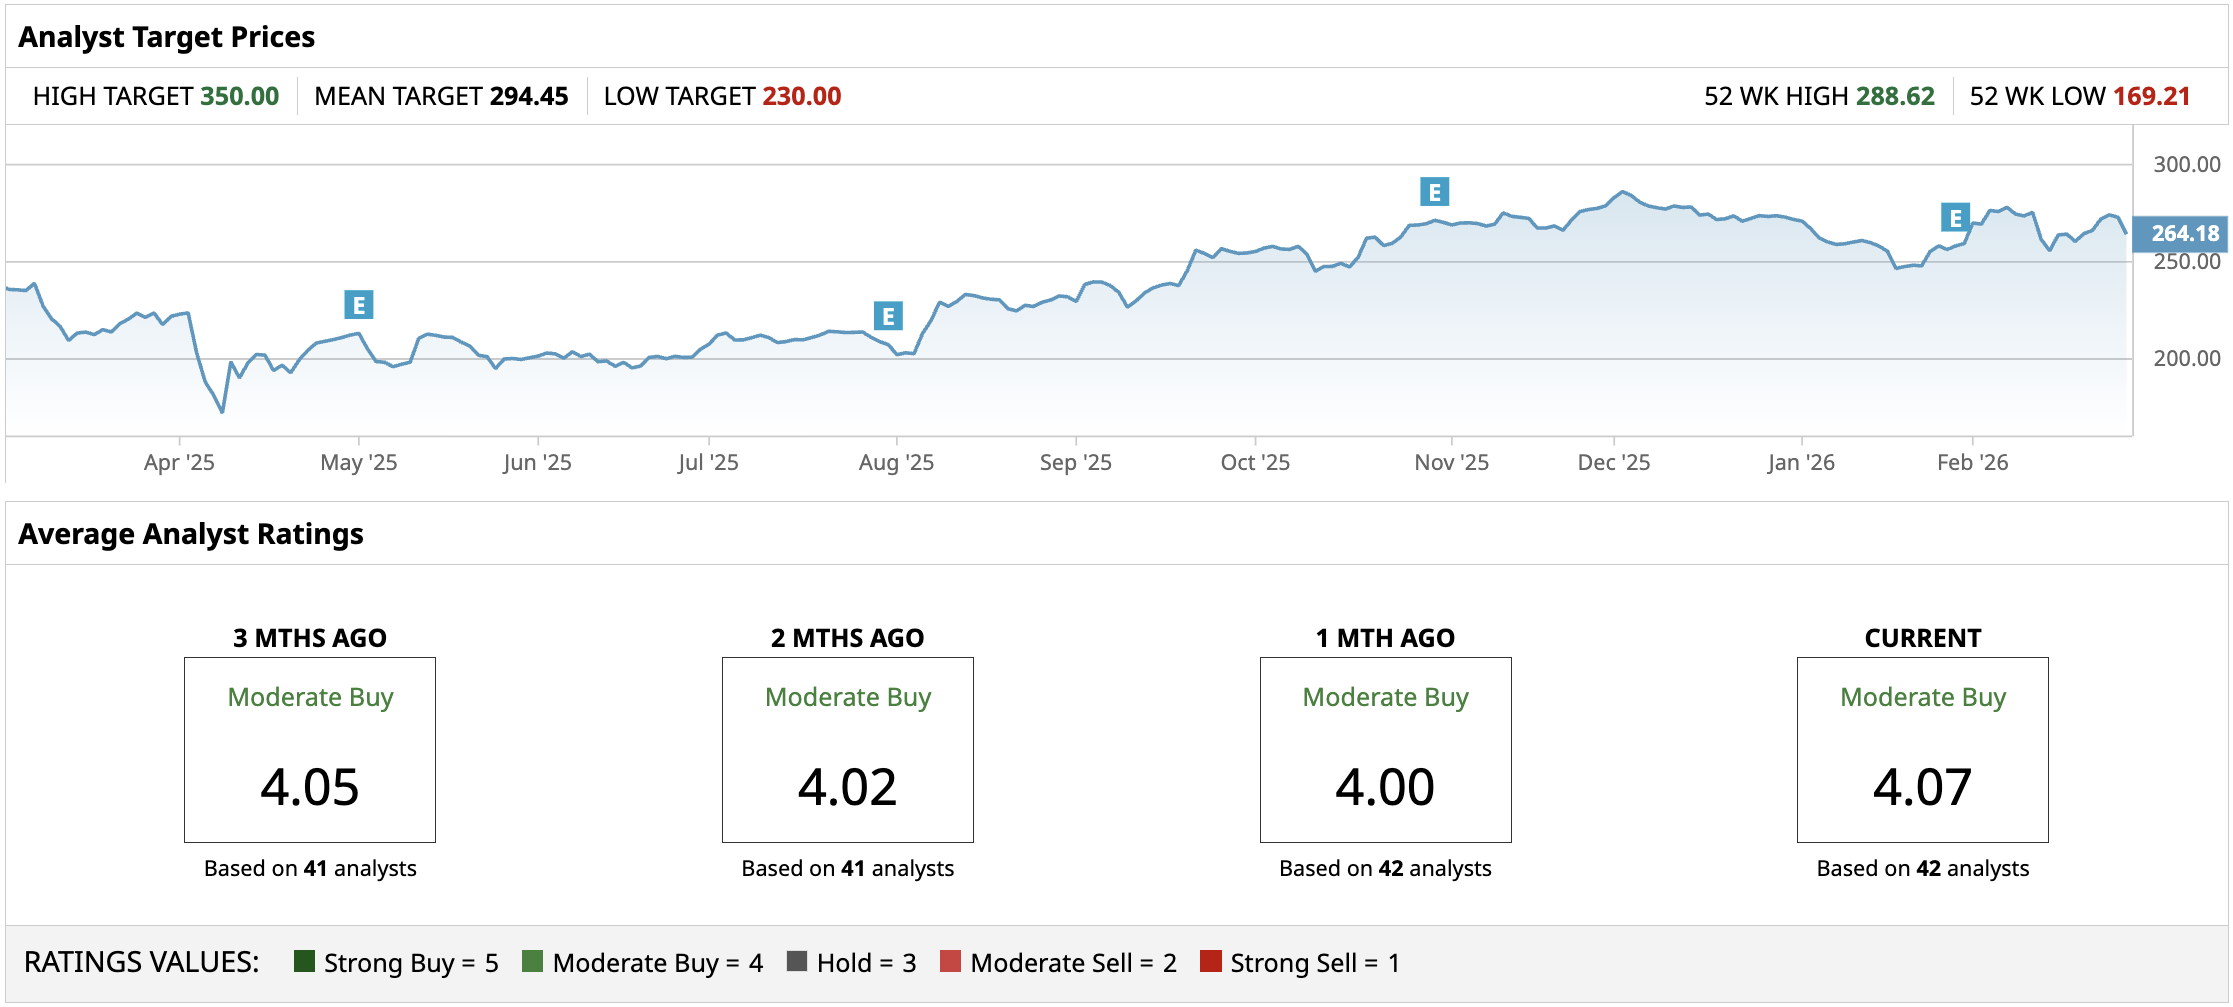The height and width of the screenshot is (1007, 2233).
Task: Click the 52 WK LOW 169.21 value
Action: click(x=2151, y=96)
